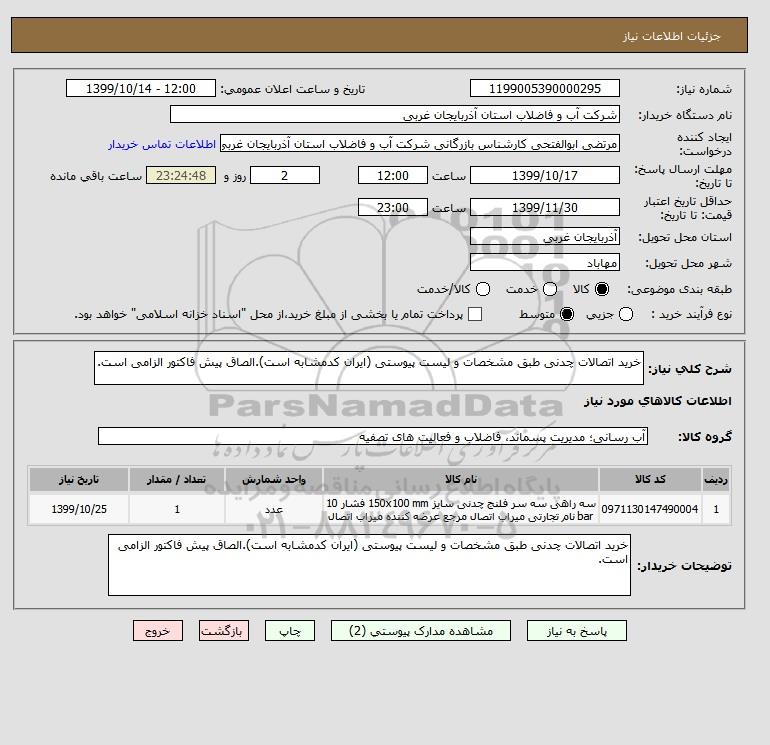Click remaining time counter 23:24:48
The image size is (770, 745).
point(181,175)
